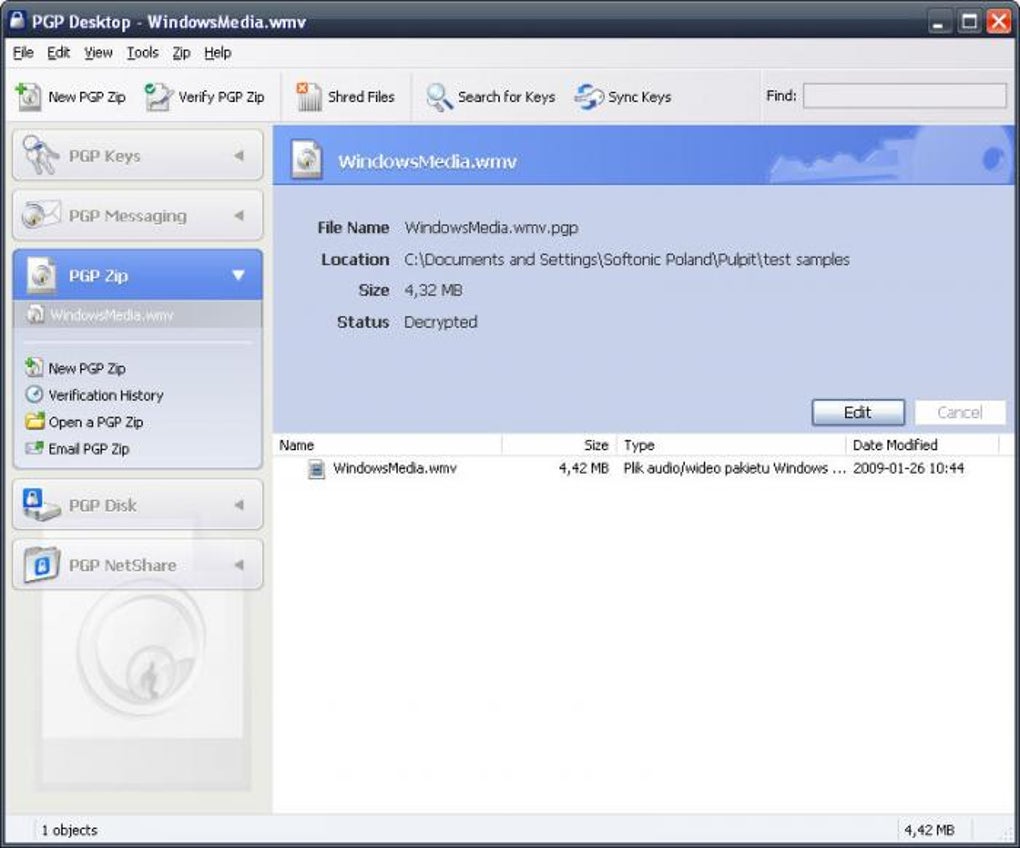Click the Verification History clock icon
Viewport: 1020px width, 848px height.
coord(34,395)
